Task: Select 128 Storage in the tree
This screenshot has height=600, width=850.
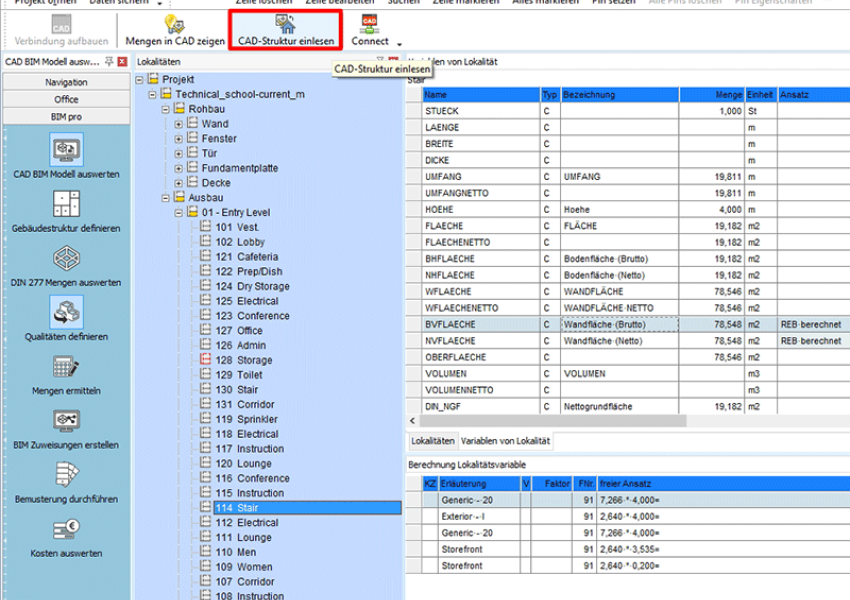Action: tap(243, 360)
